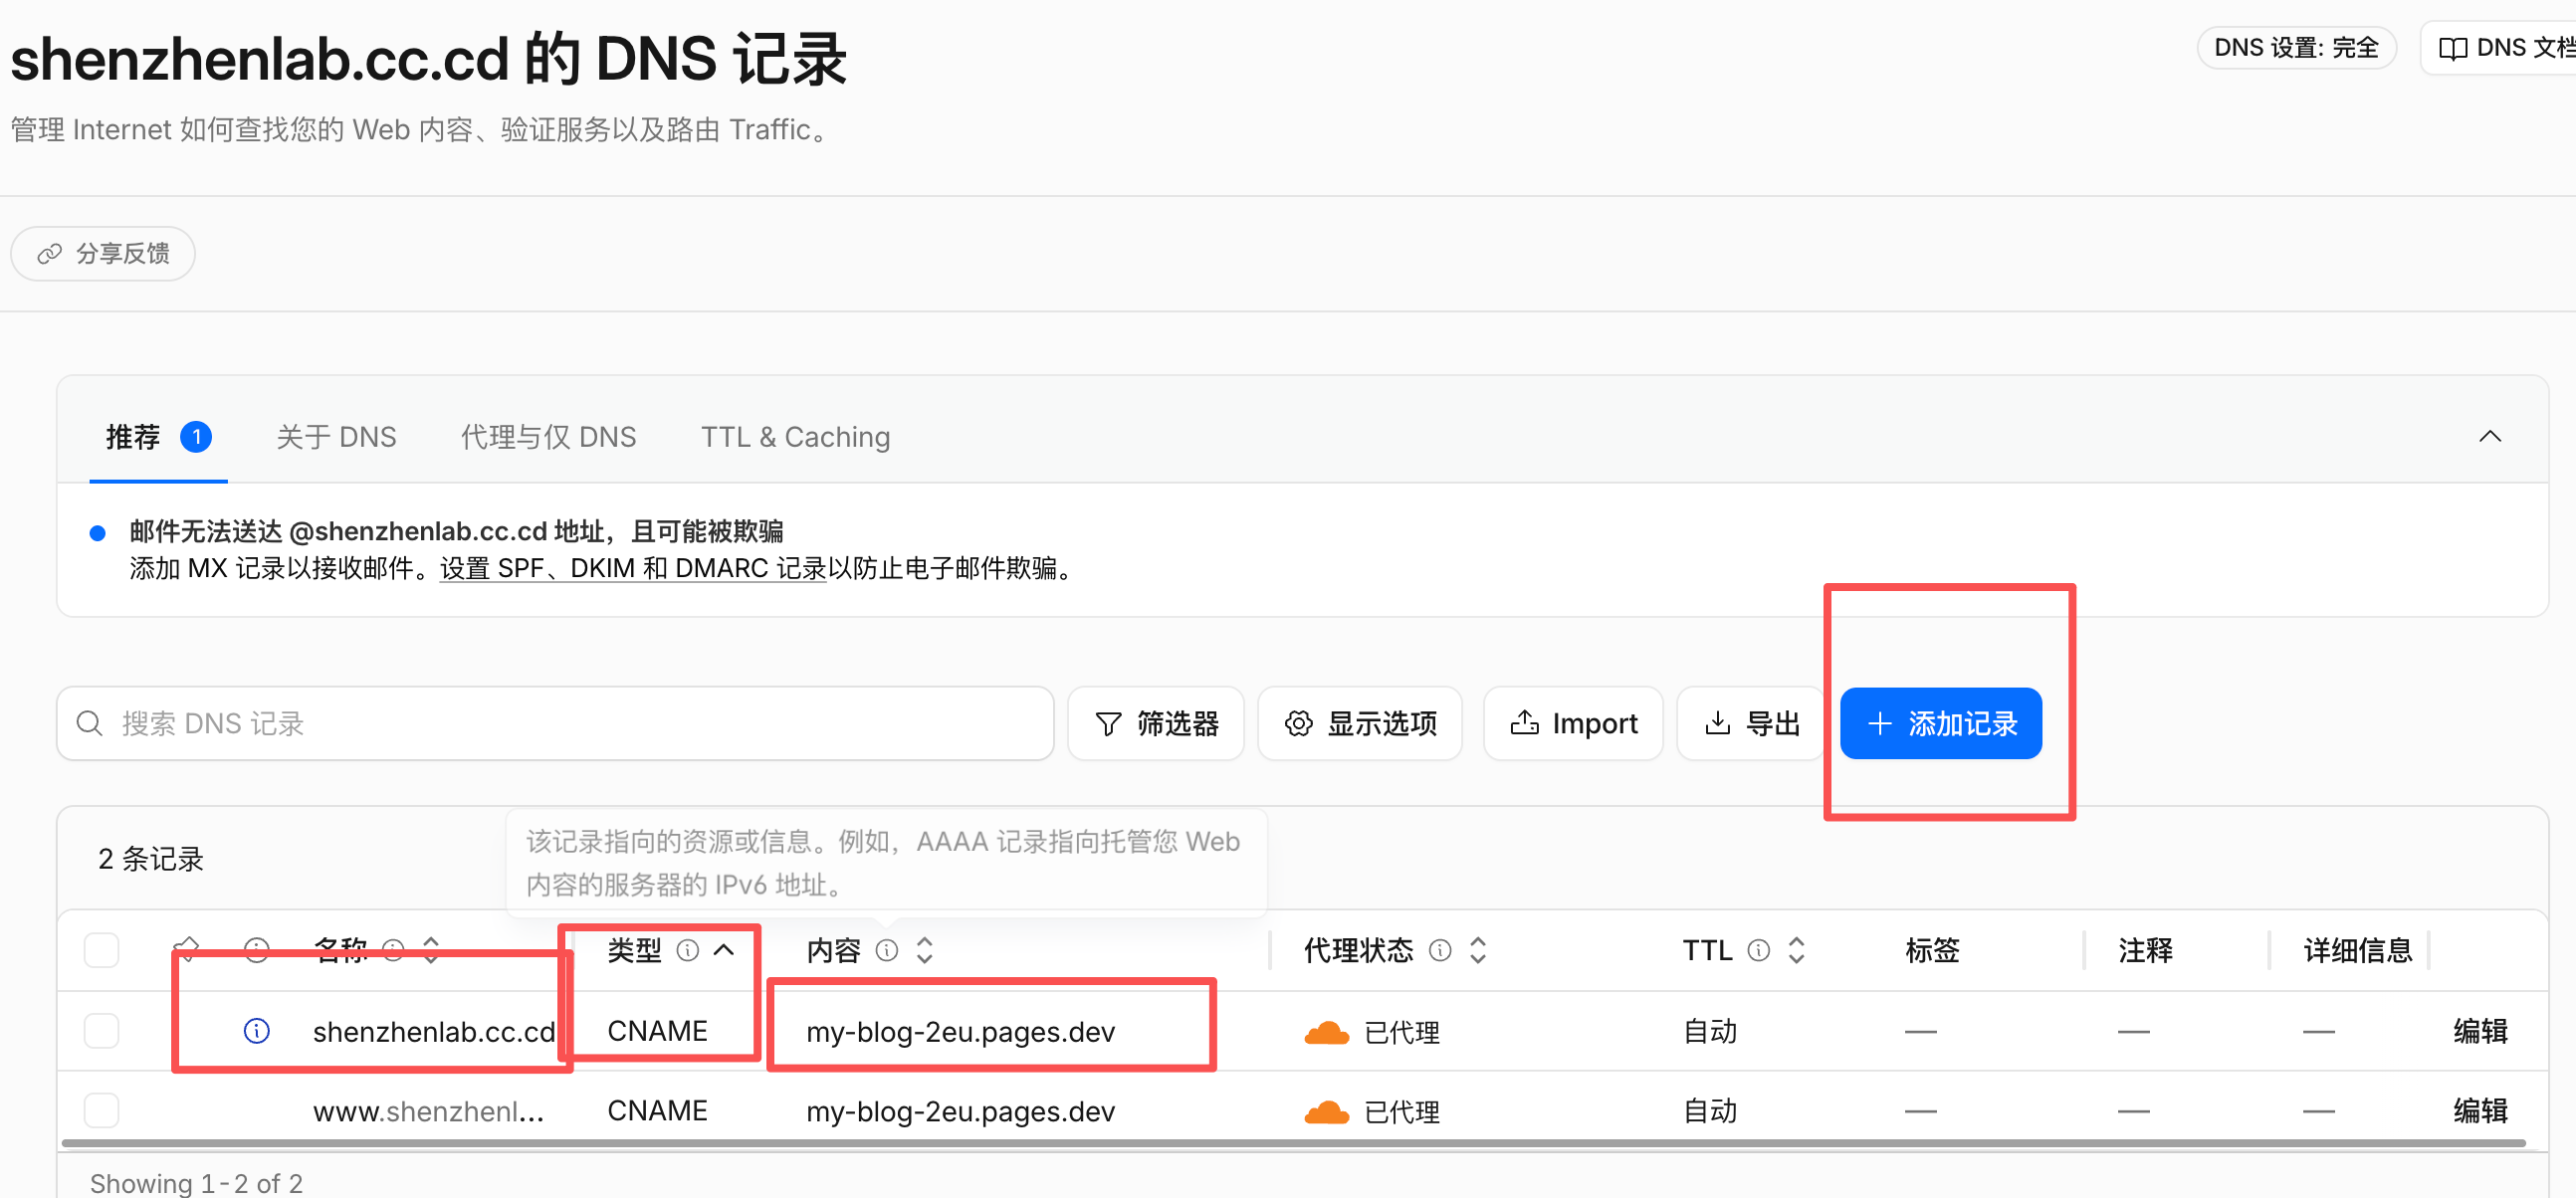Switch to the 关于 DNS tab
2576x1198 pixels.
click(336, 437)
